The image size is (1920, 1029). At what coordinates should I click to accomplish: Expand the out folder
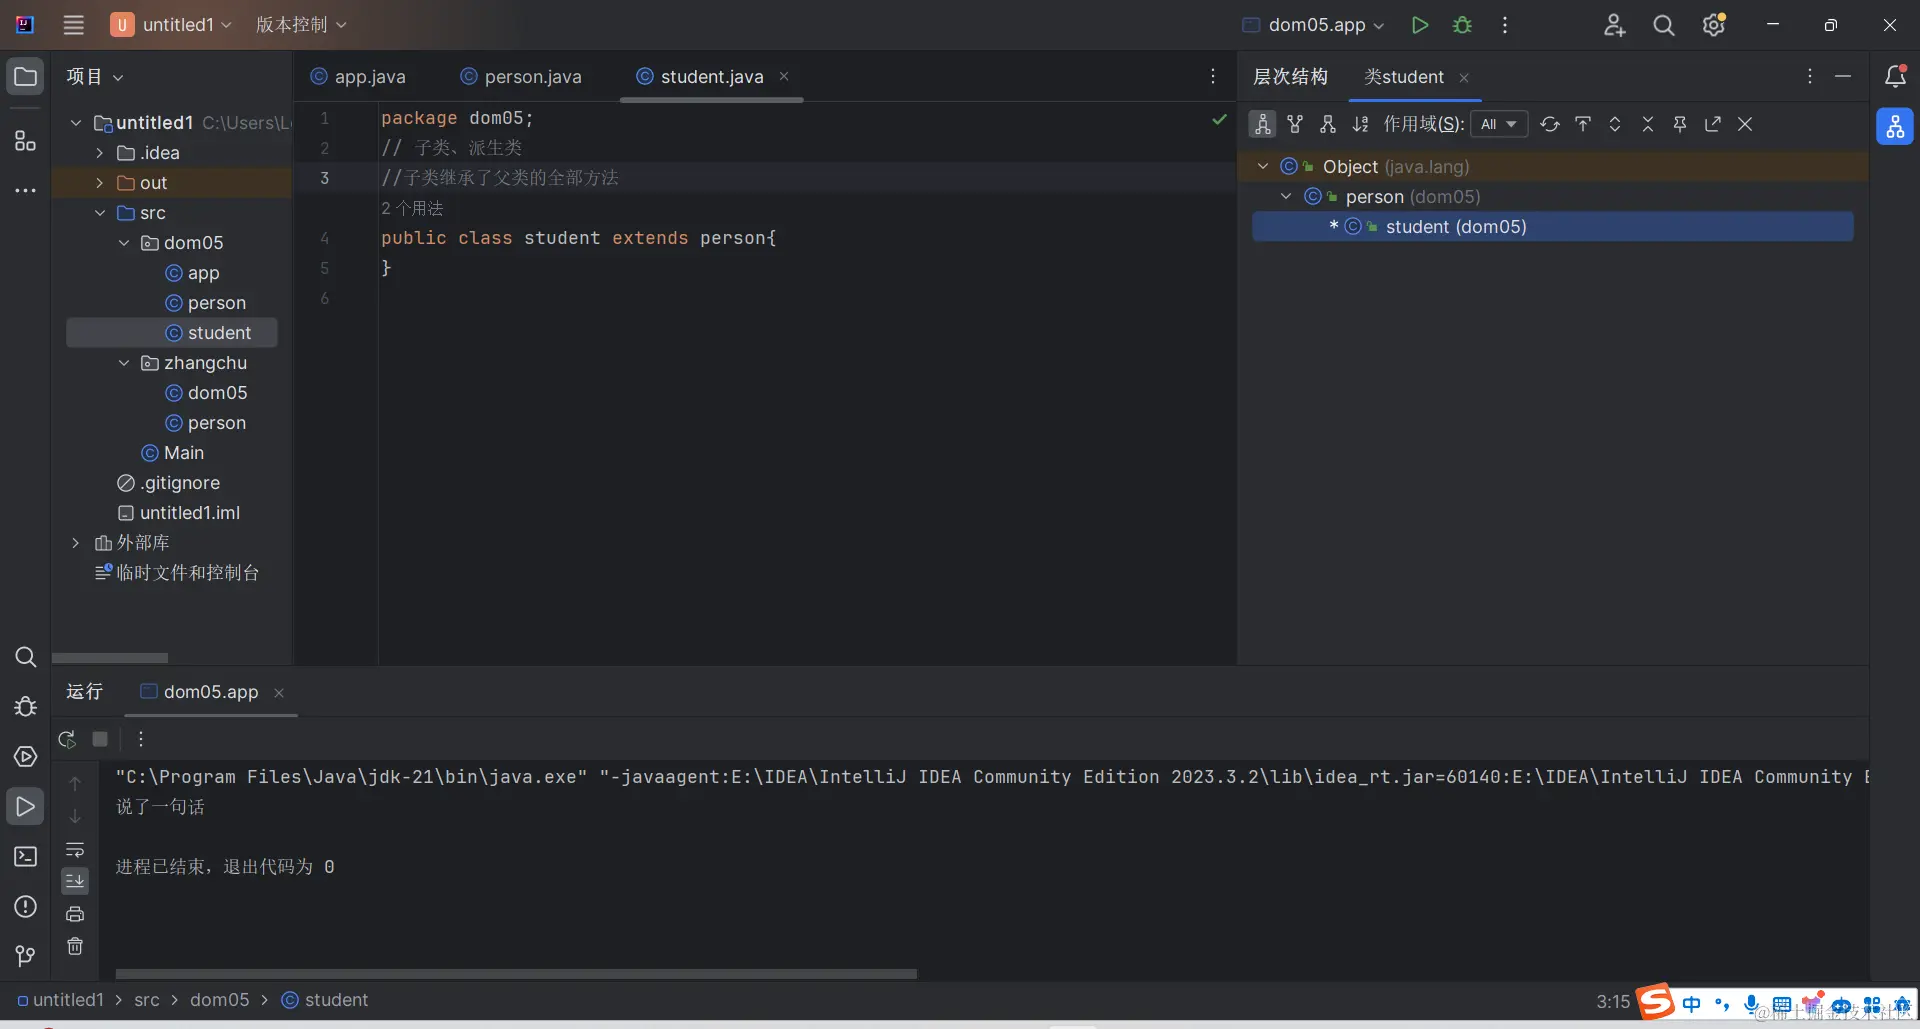point(99,183)
